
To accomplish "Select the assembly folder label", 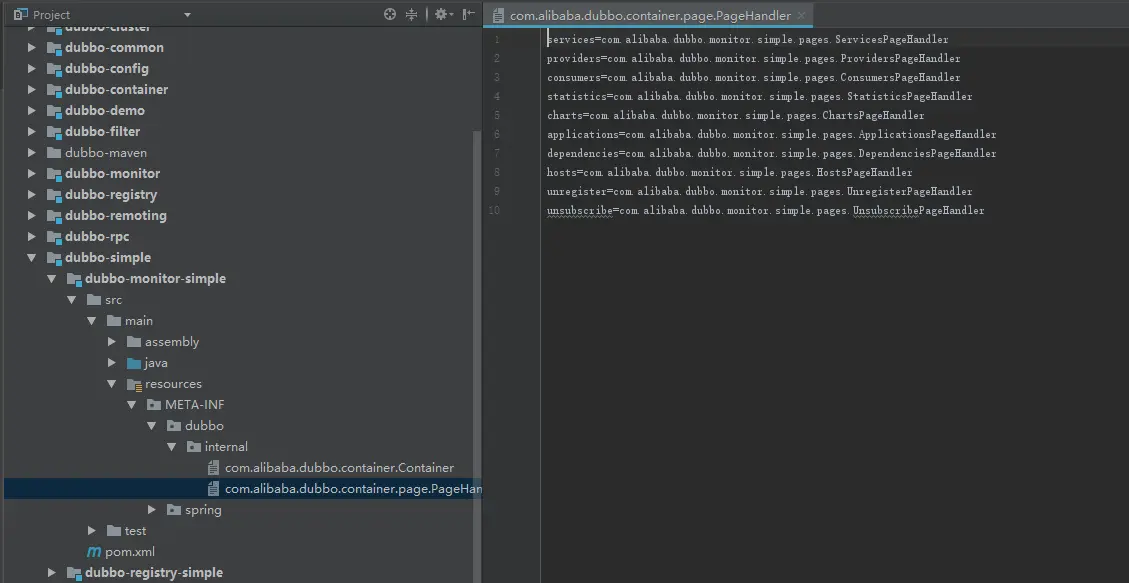I will click(x=171, y=341).
